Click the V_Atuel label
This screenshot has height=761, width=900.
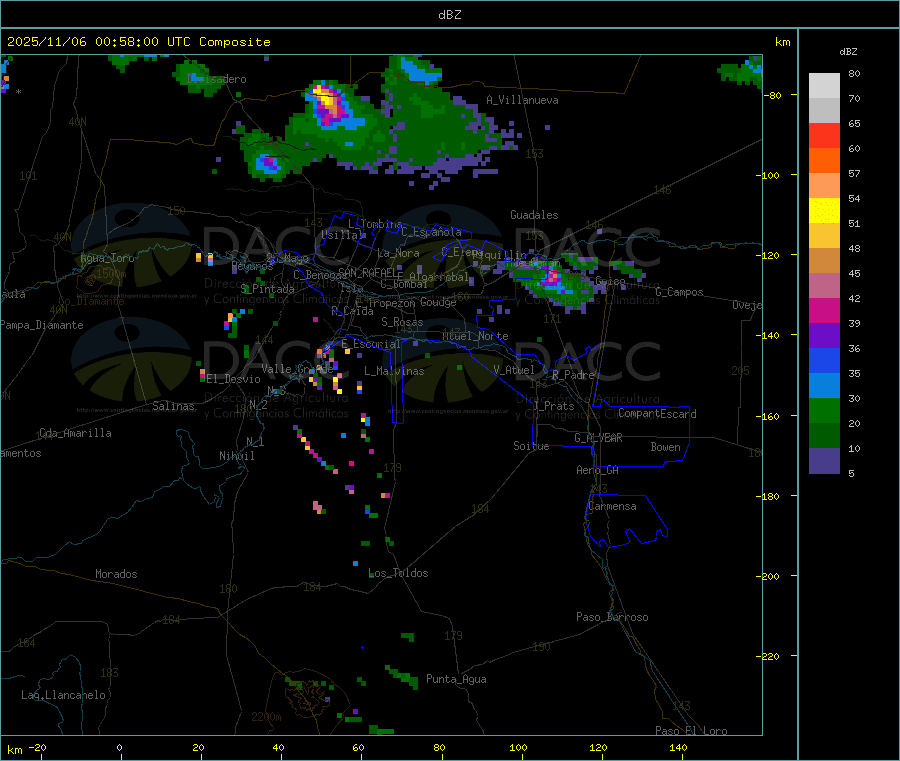514,370
